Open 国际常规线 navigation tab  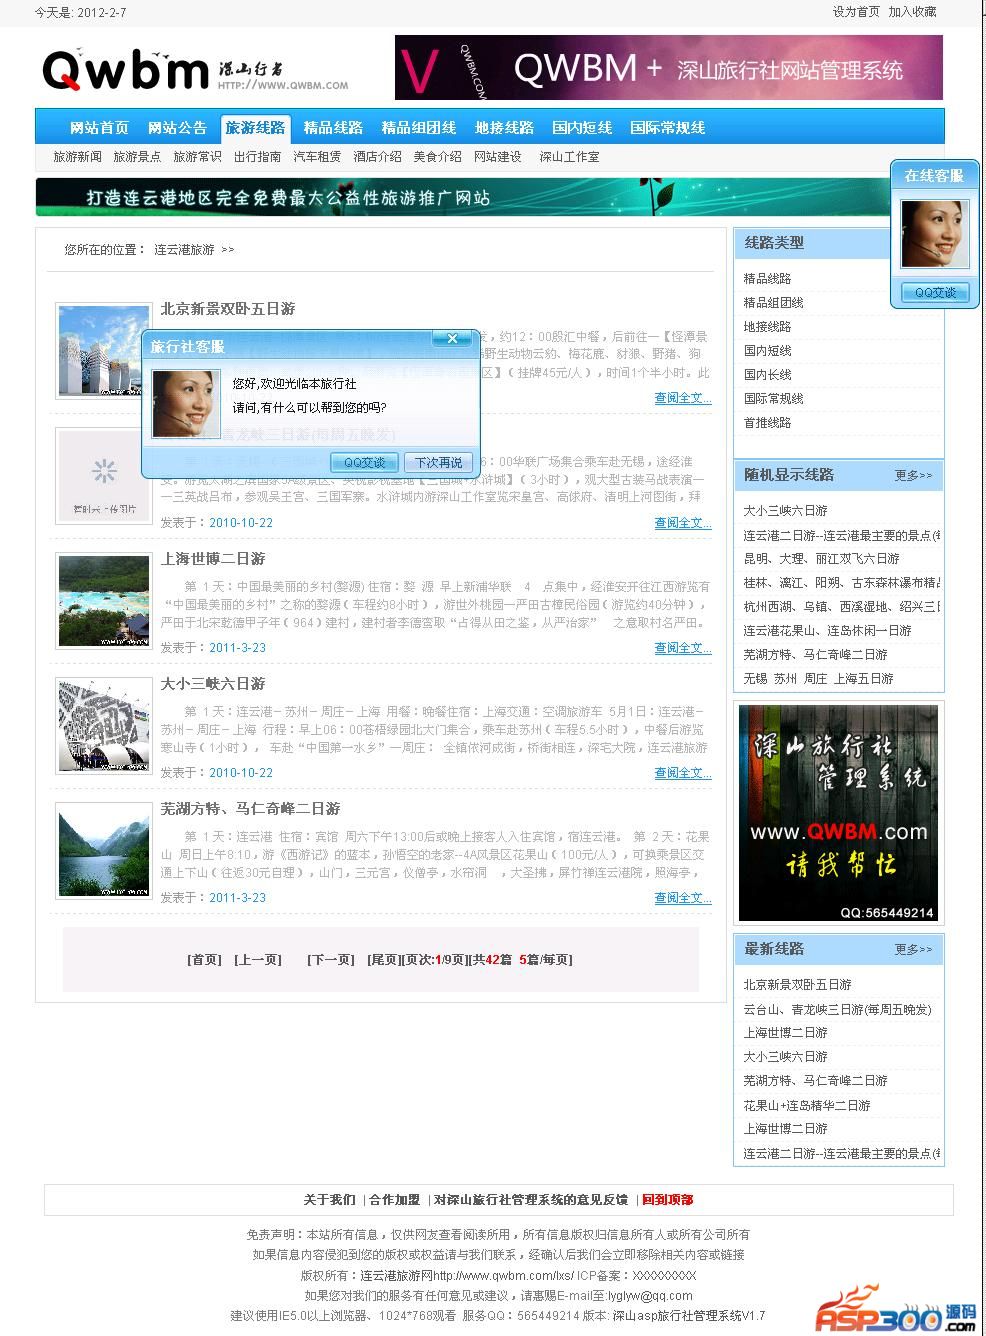668,128
